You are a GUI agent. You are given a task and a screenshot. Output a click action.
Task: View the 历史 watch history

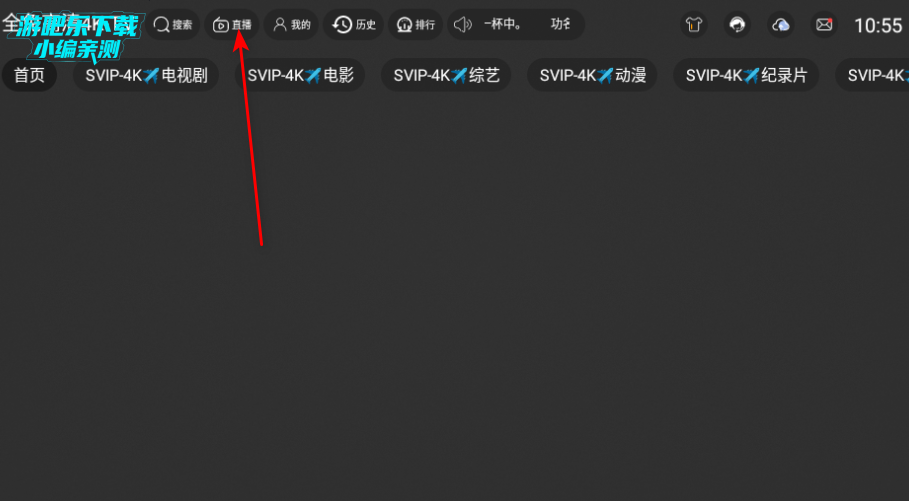[353, 25]
